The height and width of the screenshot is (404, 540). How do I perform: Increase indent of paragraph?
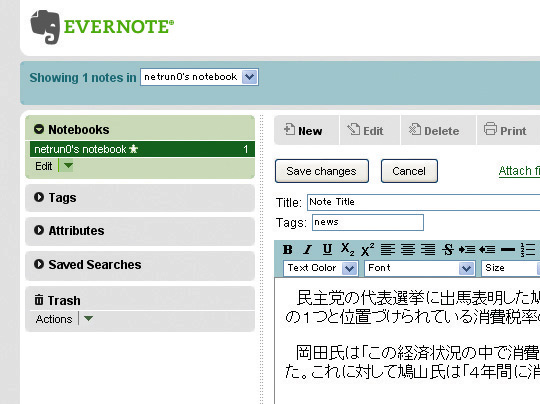coord(467,249)
